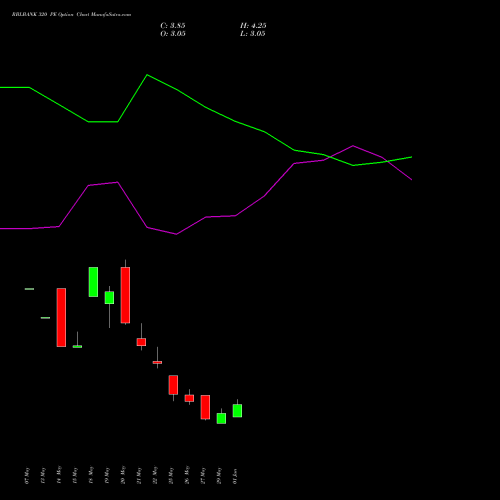The image size is (500, 500).
Task: Select the last green candle above 01 Jun
Action: pos(237,410)
